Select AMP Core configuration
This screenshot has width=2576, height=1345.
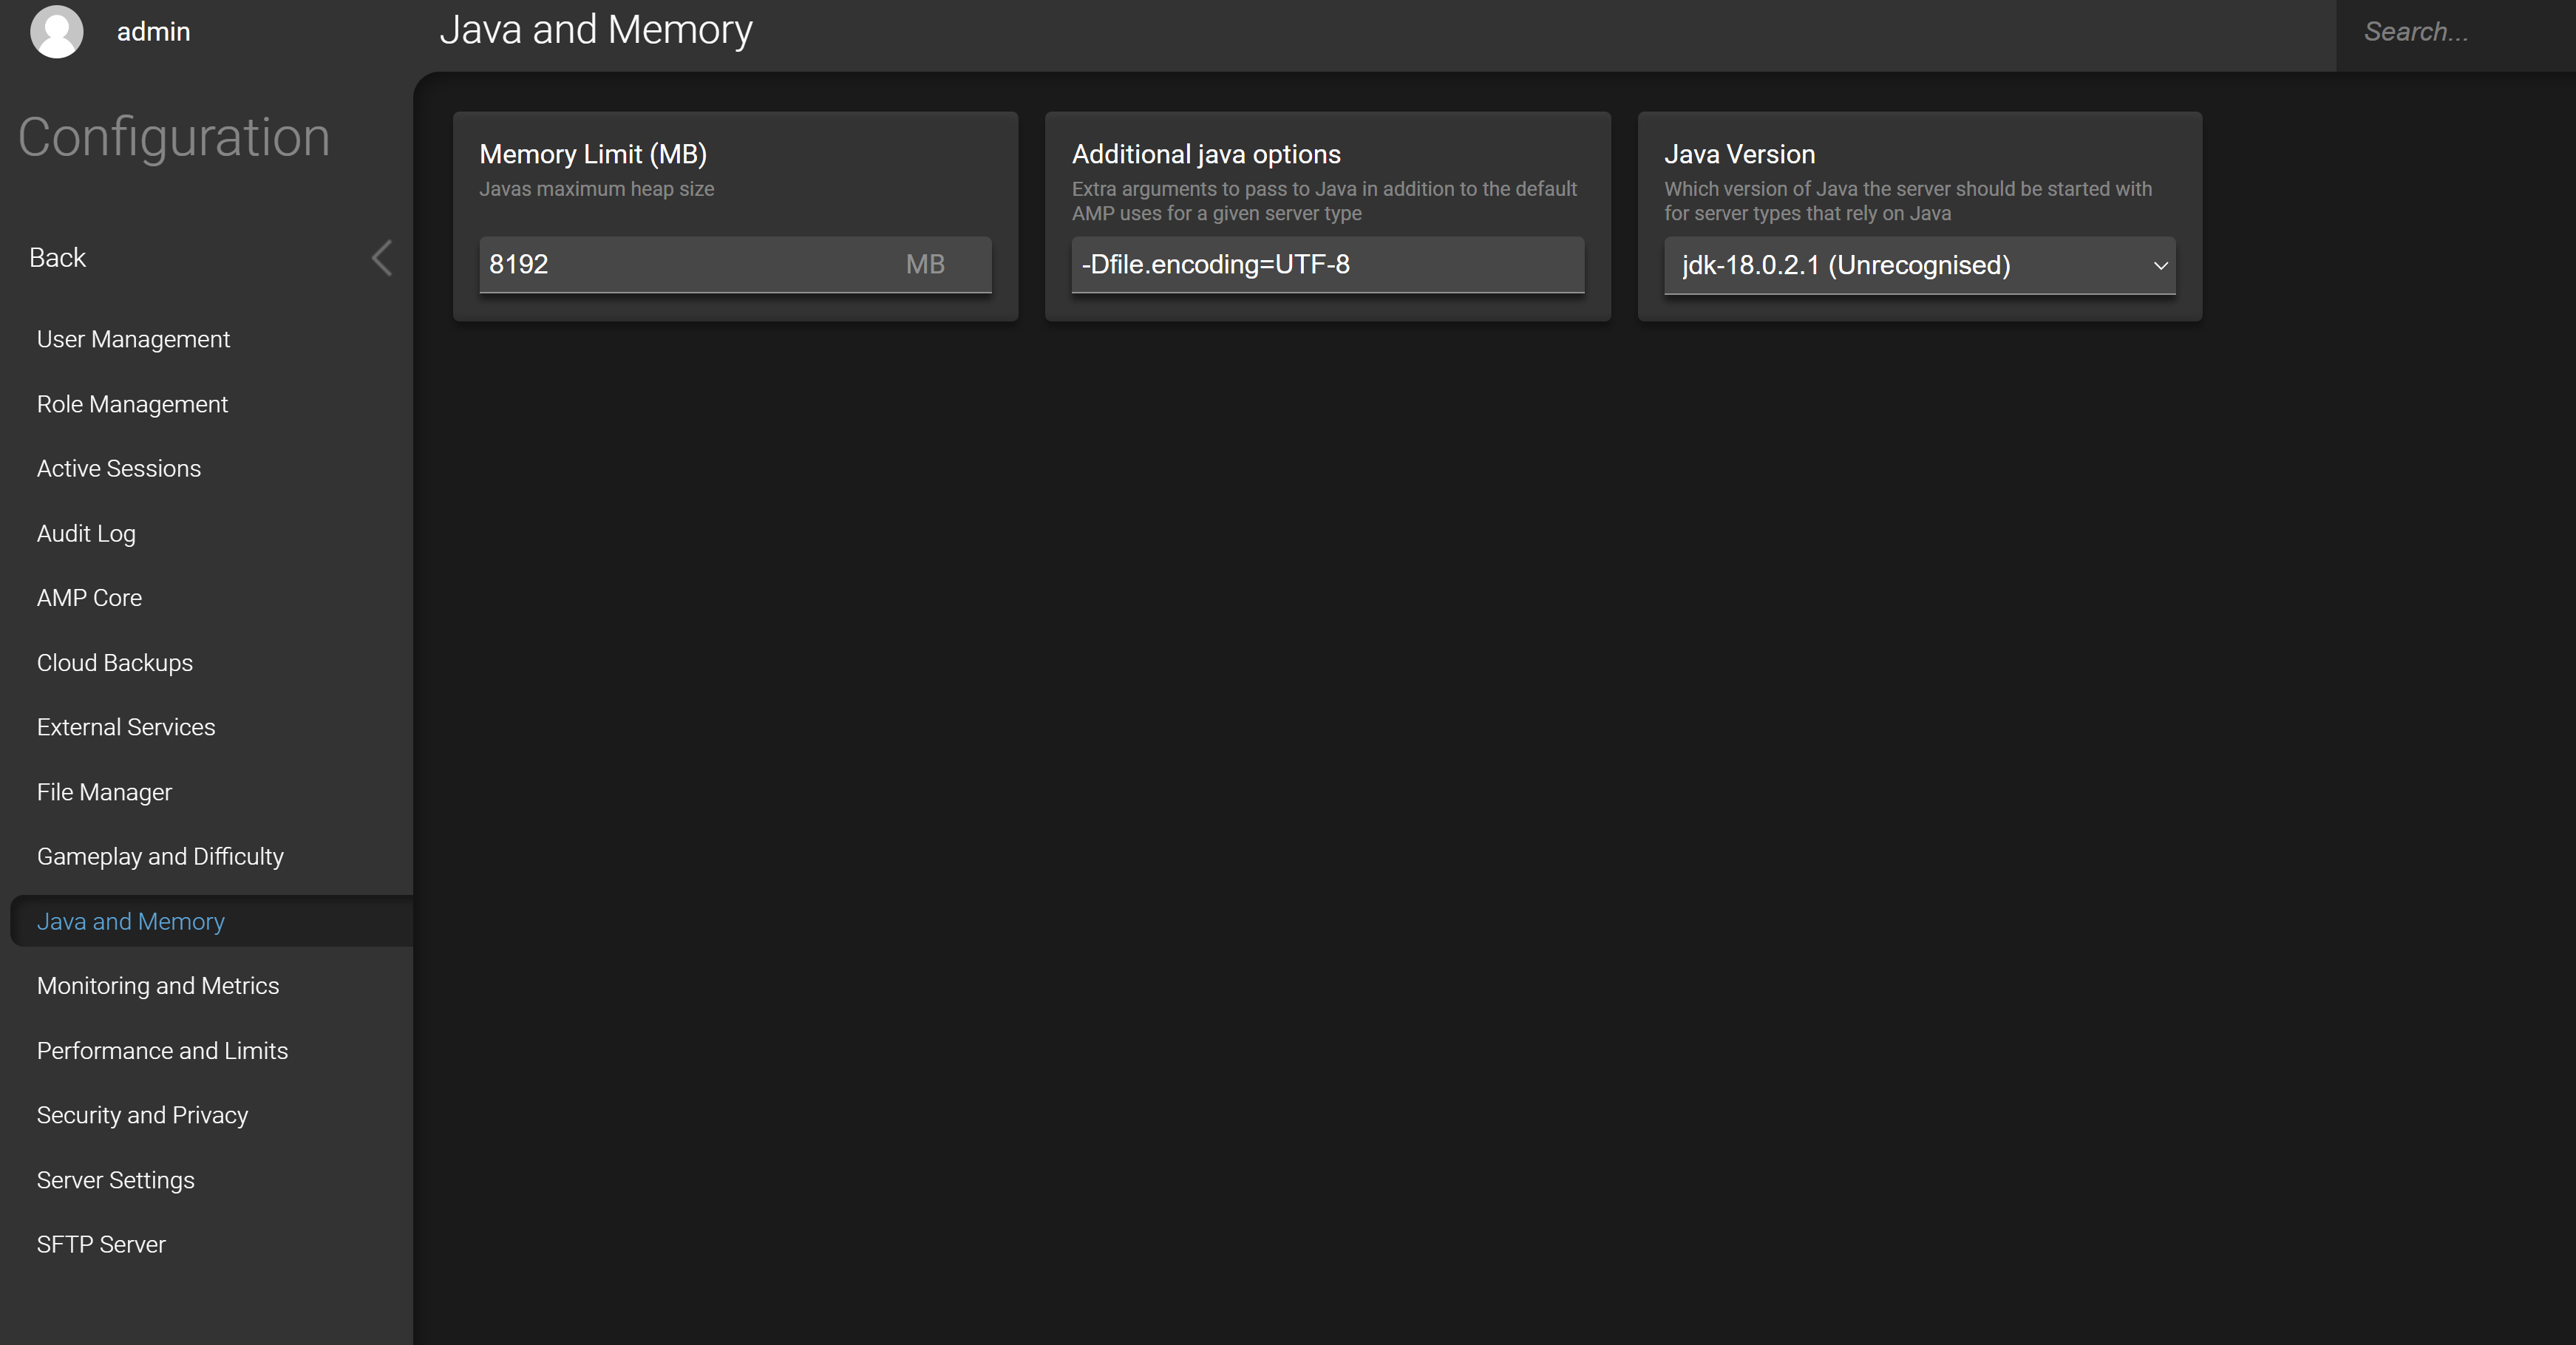[89, 597]
